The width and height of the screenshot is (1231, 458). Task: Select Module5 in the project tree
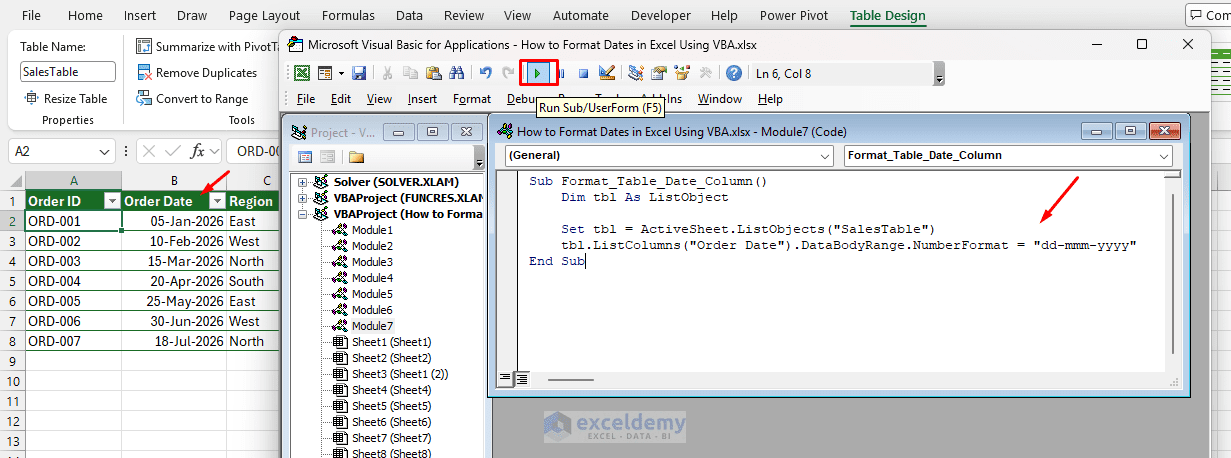372,294
